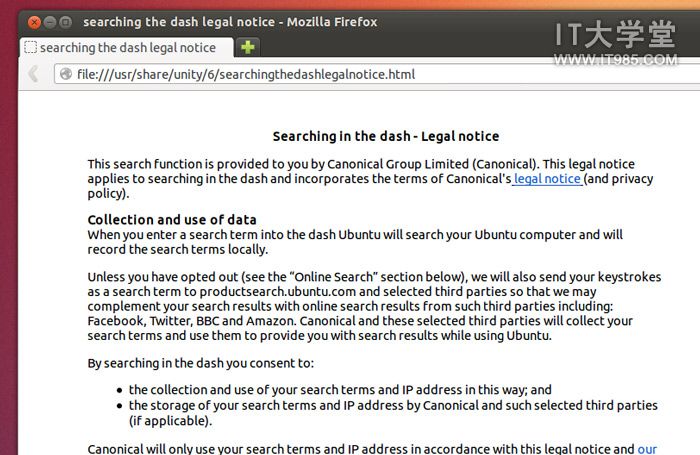Click the 'Collection and use of data' heading
Image resolution: width=700 pixels, height=455 pixels.
[x=172, y=220]
